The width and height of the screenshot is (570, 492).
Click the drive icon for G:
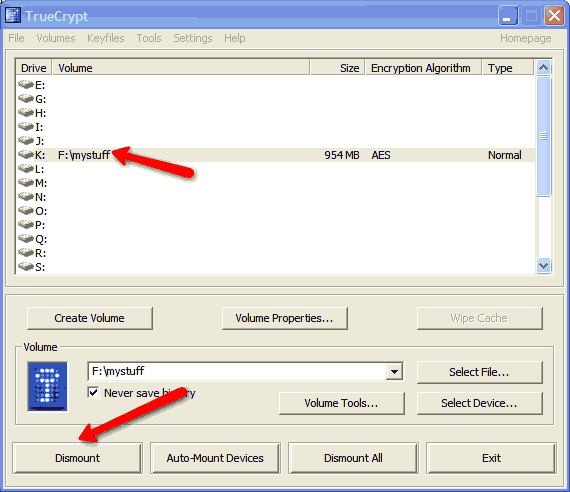(x=26, y=98)
